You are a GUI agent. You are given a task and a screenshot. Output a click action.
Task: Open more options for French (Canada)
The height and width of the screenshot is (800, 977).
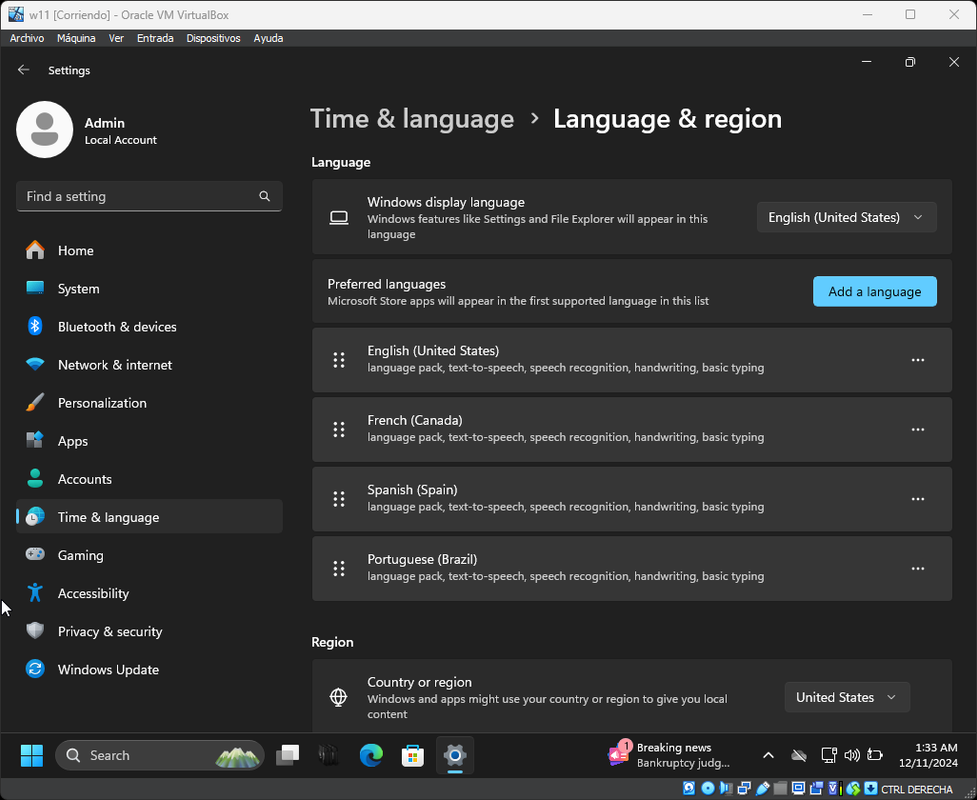coord(917,429)
